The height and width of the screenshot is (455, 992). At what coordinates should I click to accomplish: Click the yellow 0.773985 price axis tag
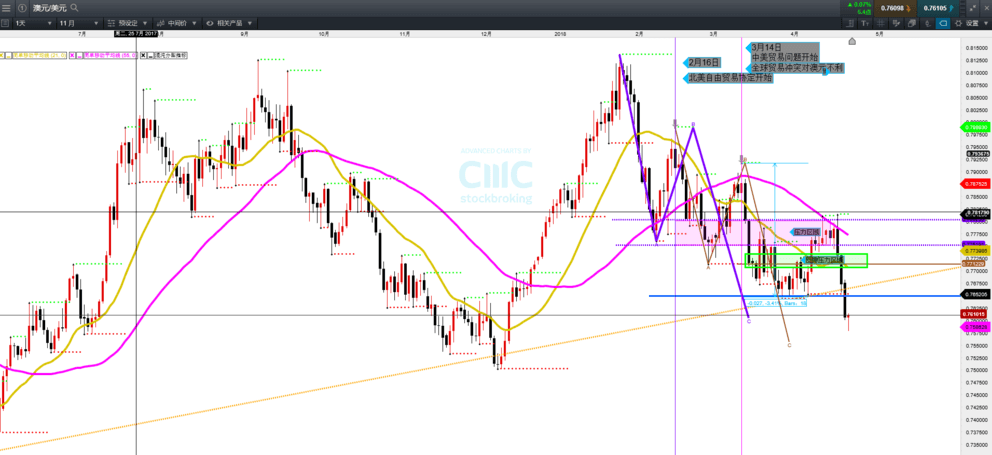coord(975,251)
